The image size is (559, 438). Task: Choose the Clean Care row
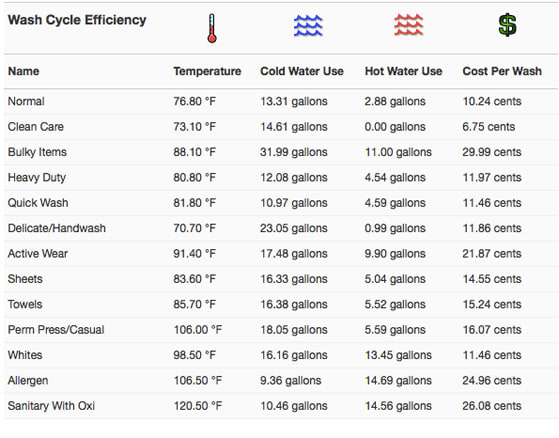281,127
